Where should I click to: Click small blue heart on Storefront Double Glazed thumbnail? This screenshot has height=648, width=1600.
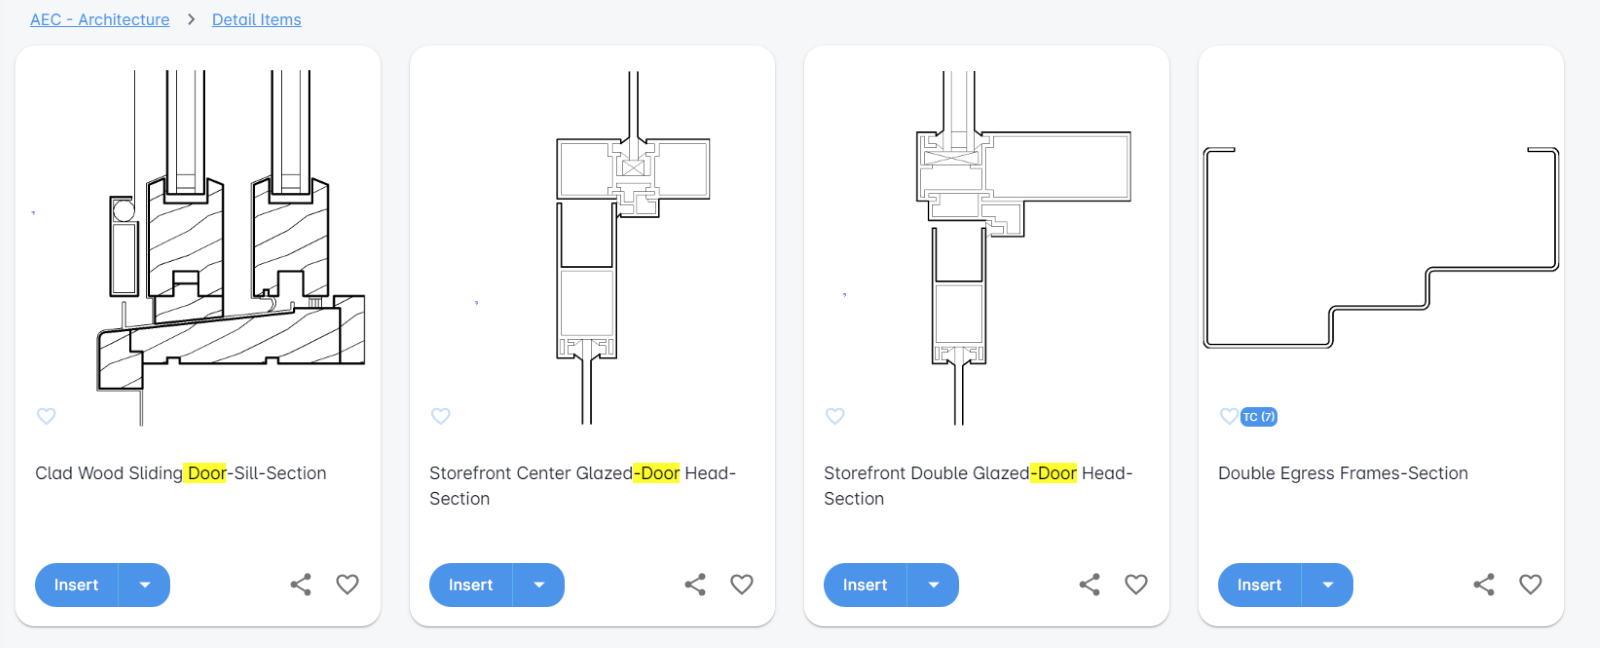(835, 416)
